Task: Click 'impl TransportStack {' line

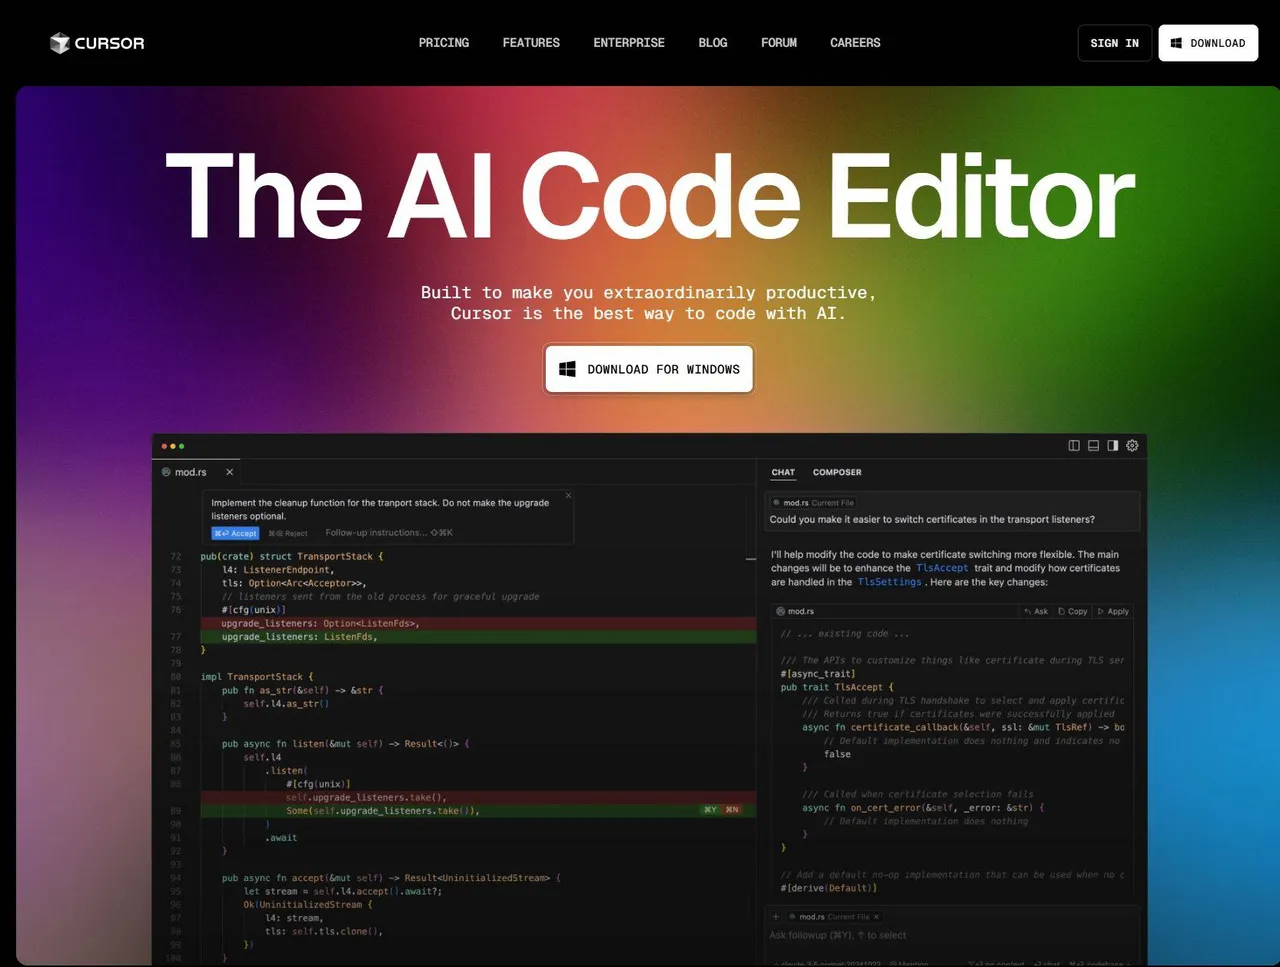Action: (x=257, y=677)
